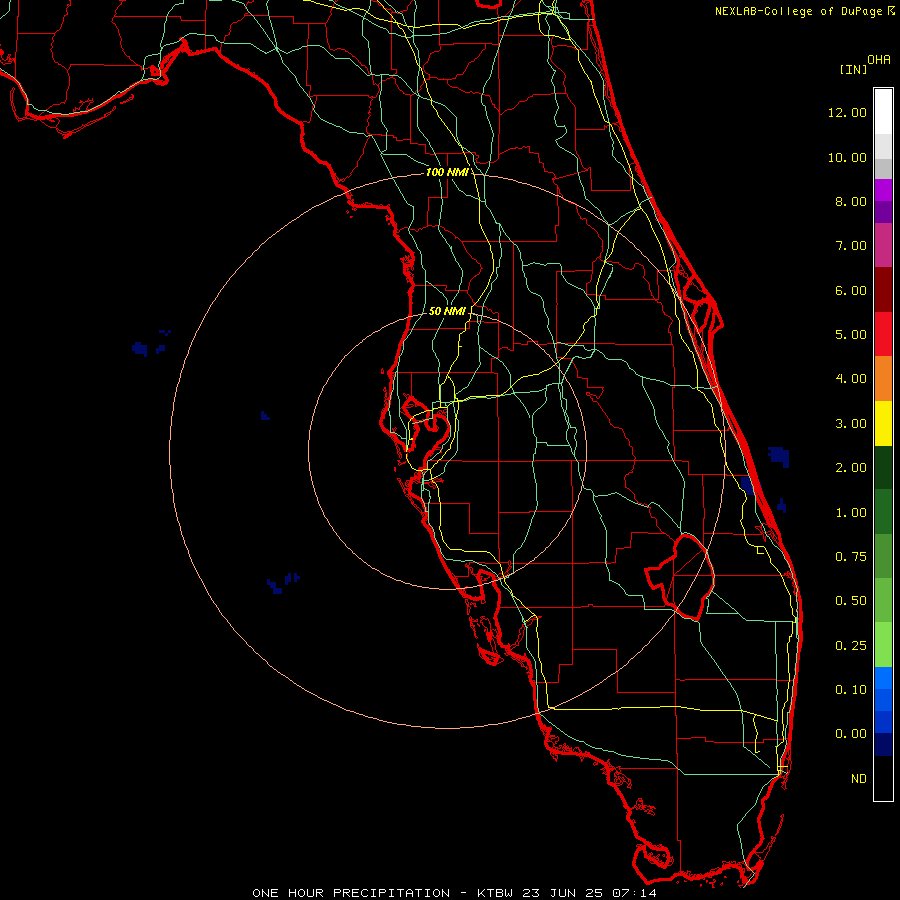Click the '23 JUN 25' date text
900x900 pixels.
[x=563, y=893]
